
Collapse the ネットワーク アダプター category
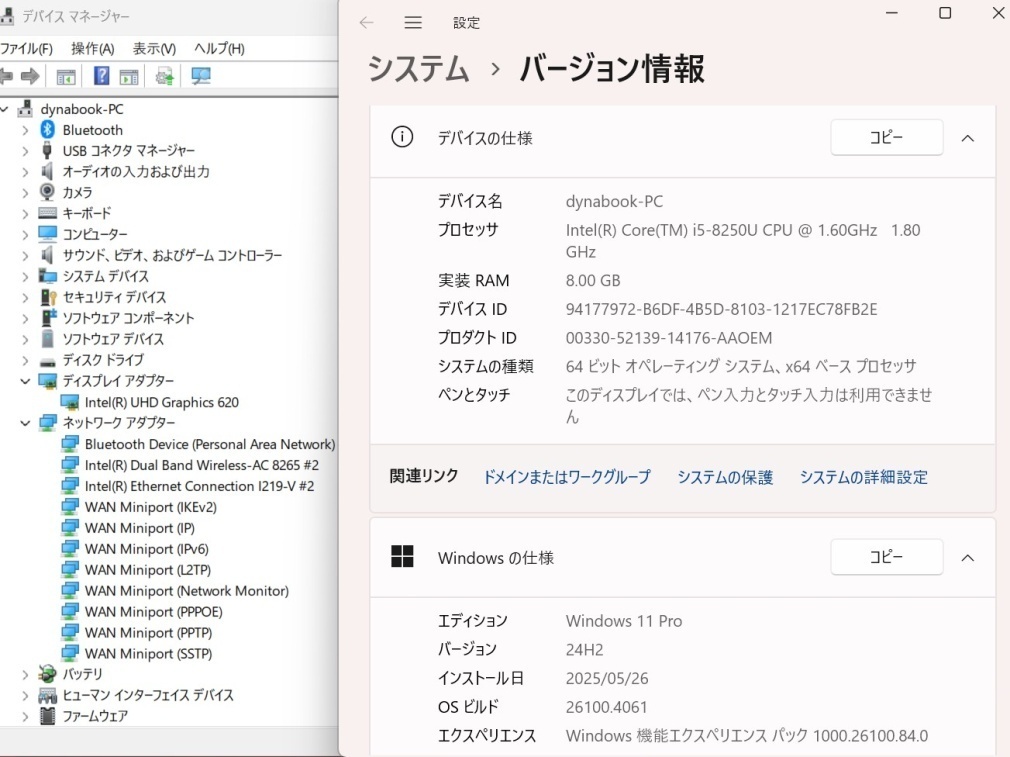tap(23, 422)
